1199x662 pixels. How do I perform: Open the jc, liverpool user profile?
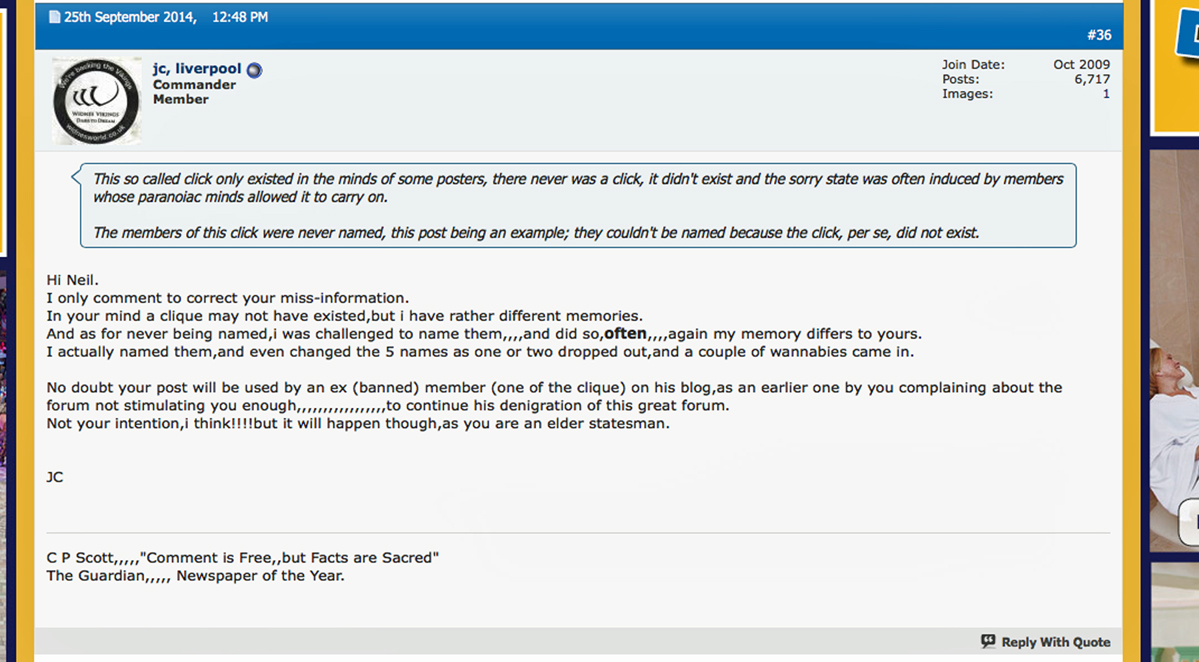(x=197, y=69)
